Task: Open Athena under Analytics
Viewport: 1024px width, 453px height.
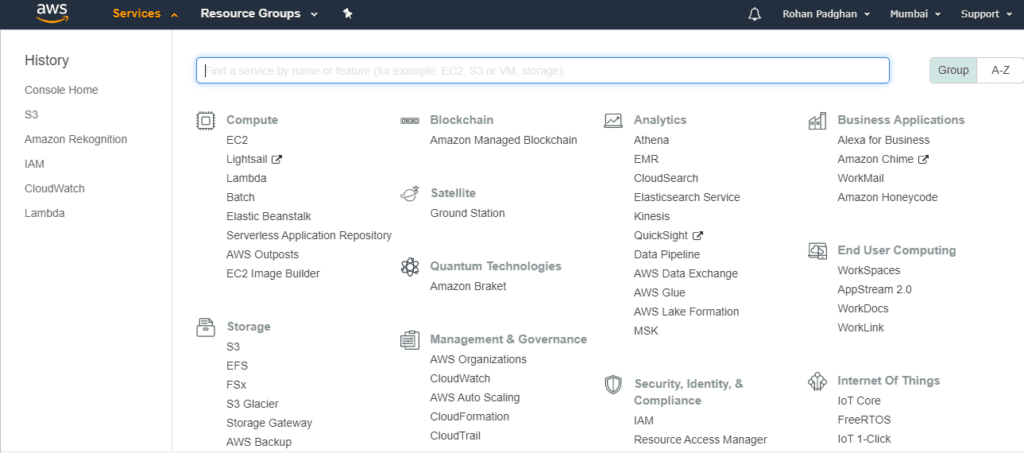Action: click(x=651, y=140)
